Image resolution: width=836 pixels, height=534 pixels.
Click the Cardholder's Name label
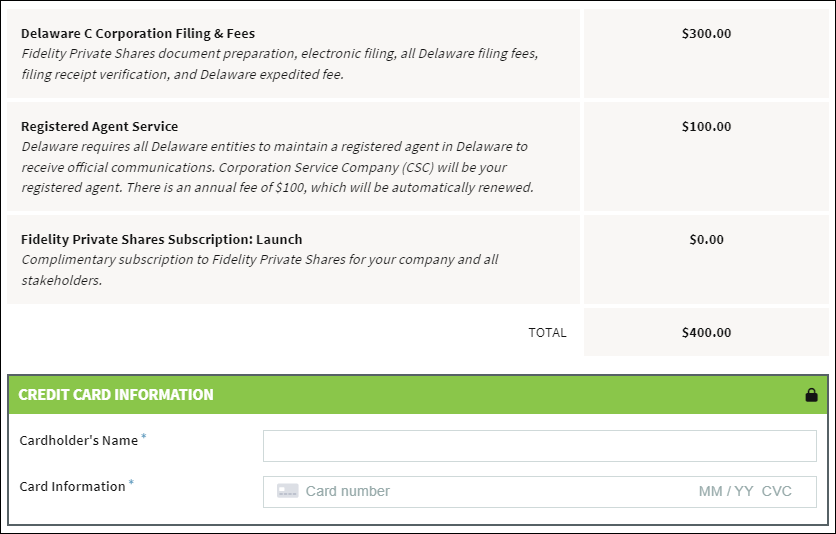(79, 441)
